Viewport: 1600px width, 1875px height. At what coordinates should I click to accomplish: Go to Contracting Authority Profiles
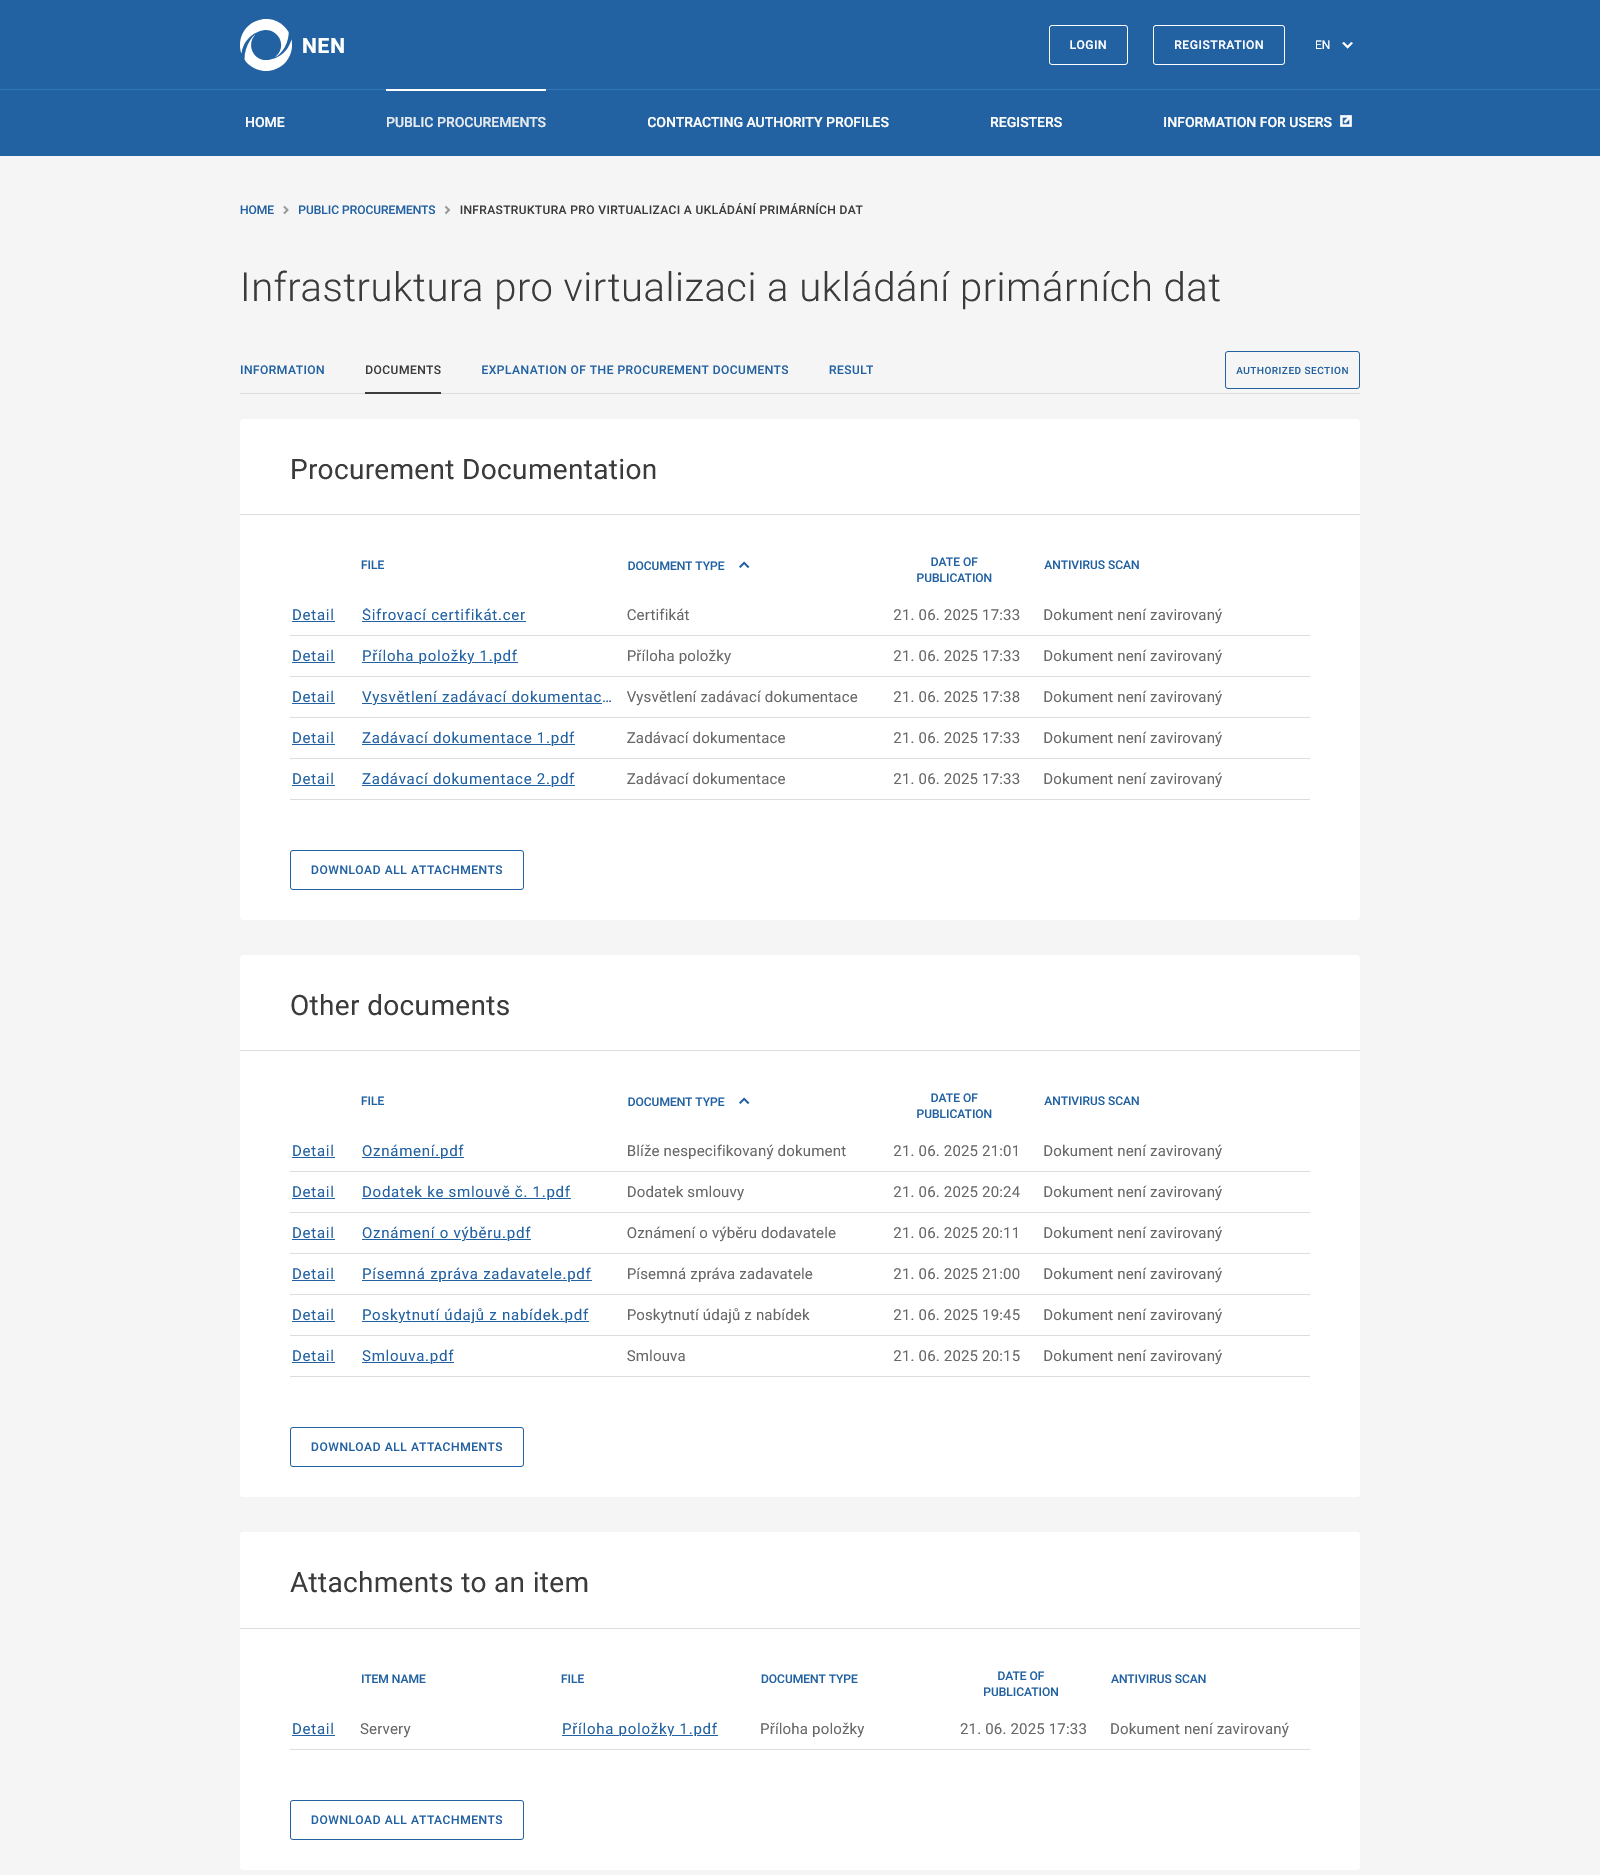tap(767, 122)
